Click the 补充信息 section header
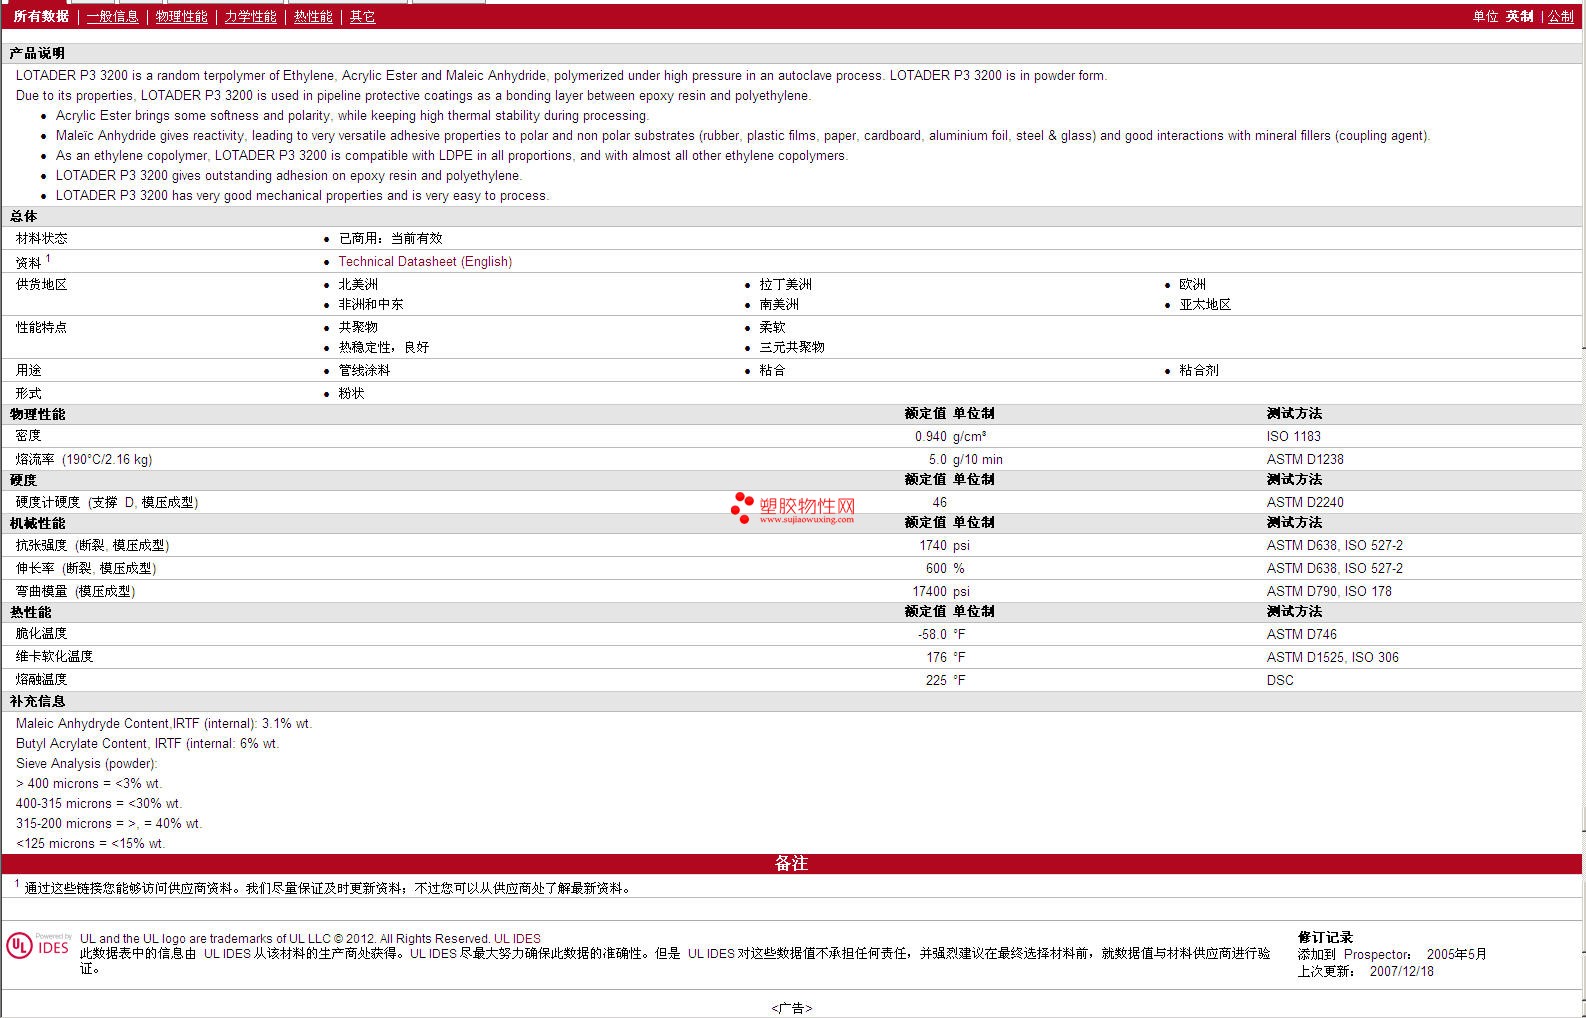 (37, 702)
